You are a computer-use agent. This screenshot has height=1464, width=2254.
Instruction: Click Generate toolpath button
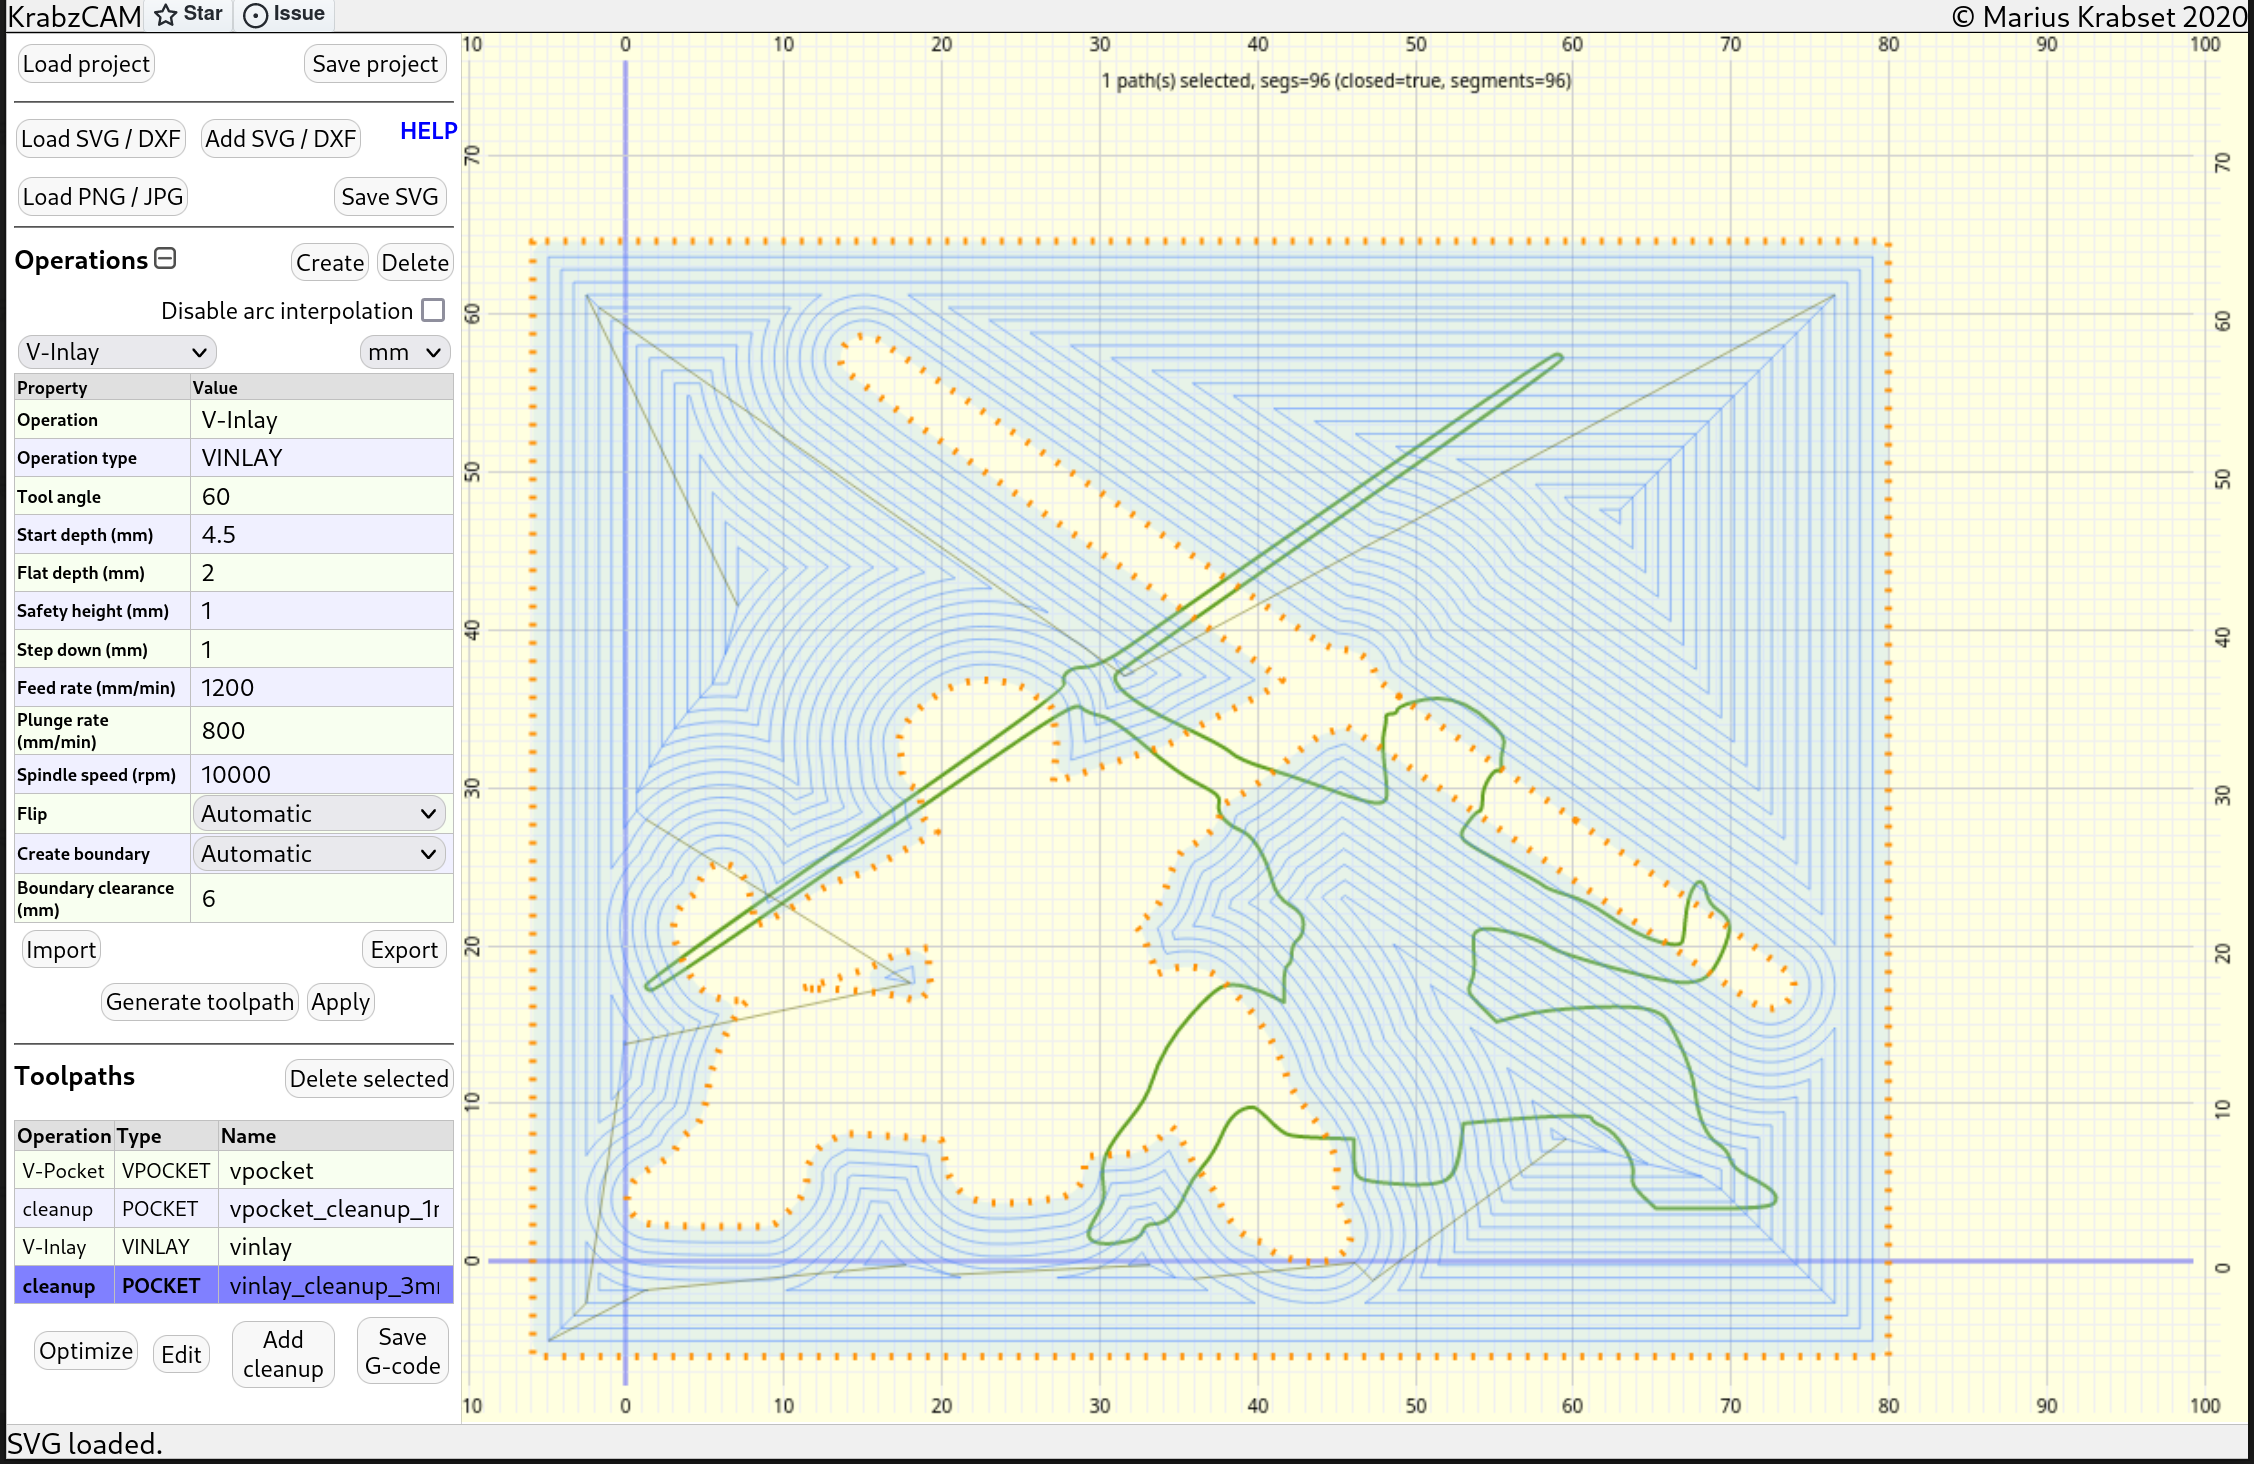click(200, 1002)
